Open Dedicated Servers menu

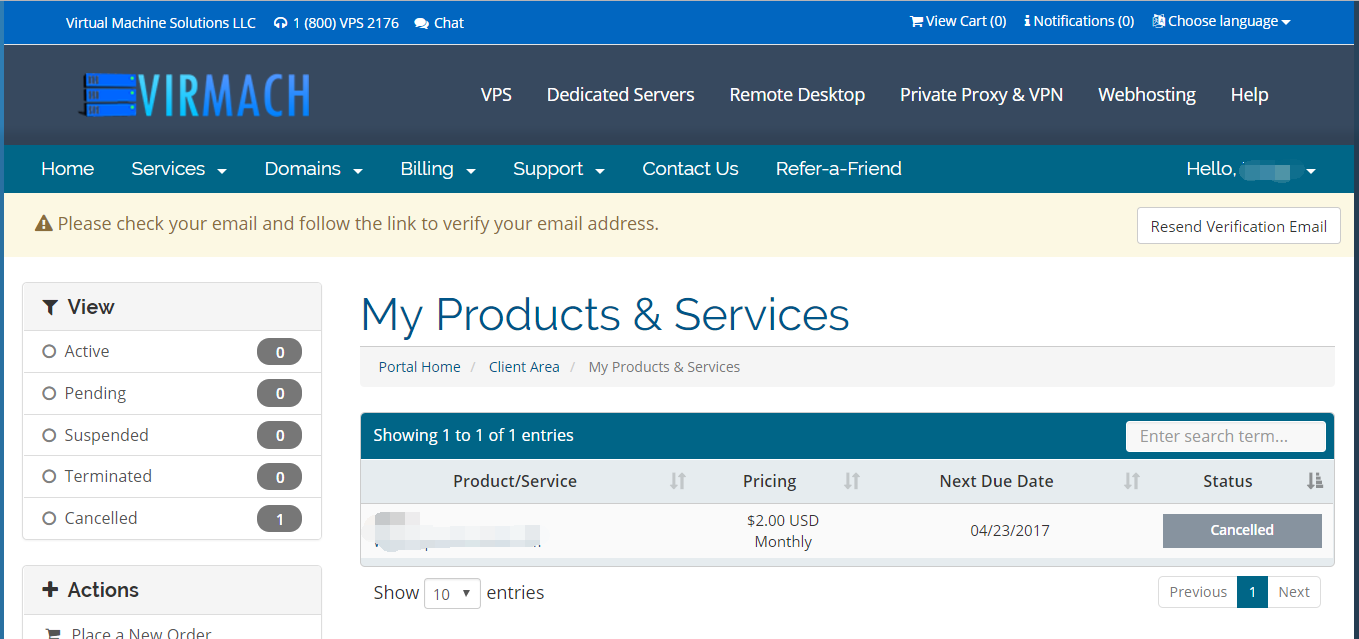621,95
